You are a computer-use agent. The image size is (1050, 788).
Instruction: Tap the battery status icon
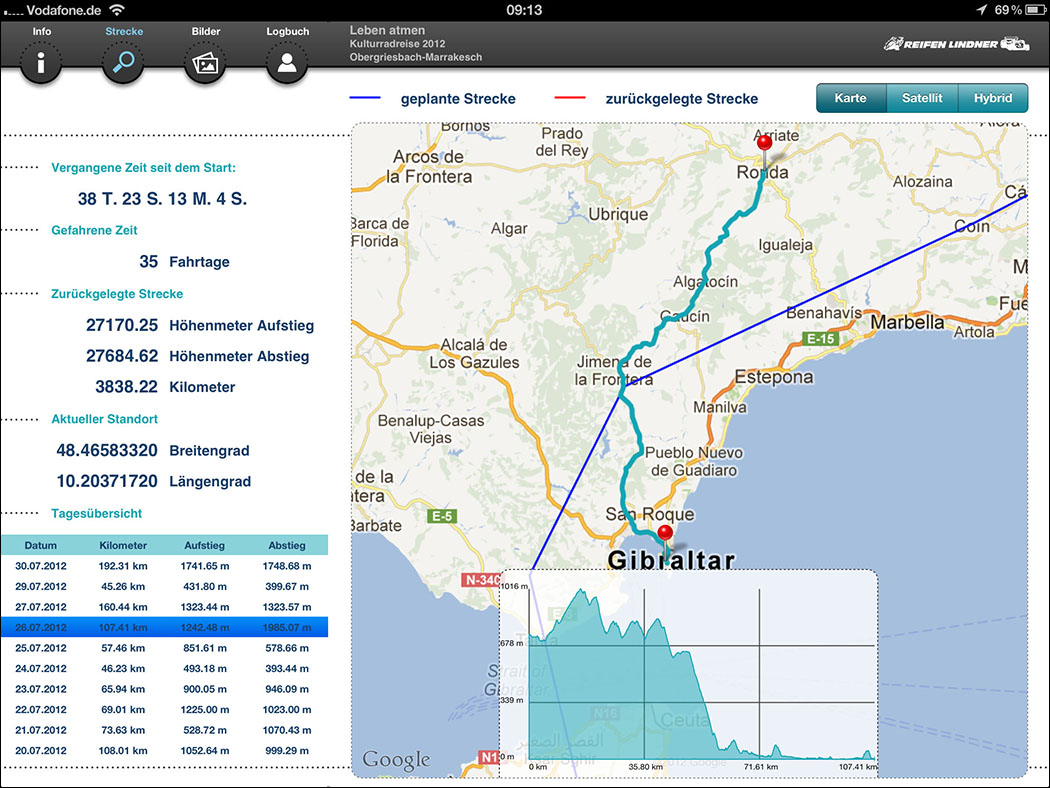(1035, 9)
